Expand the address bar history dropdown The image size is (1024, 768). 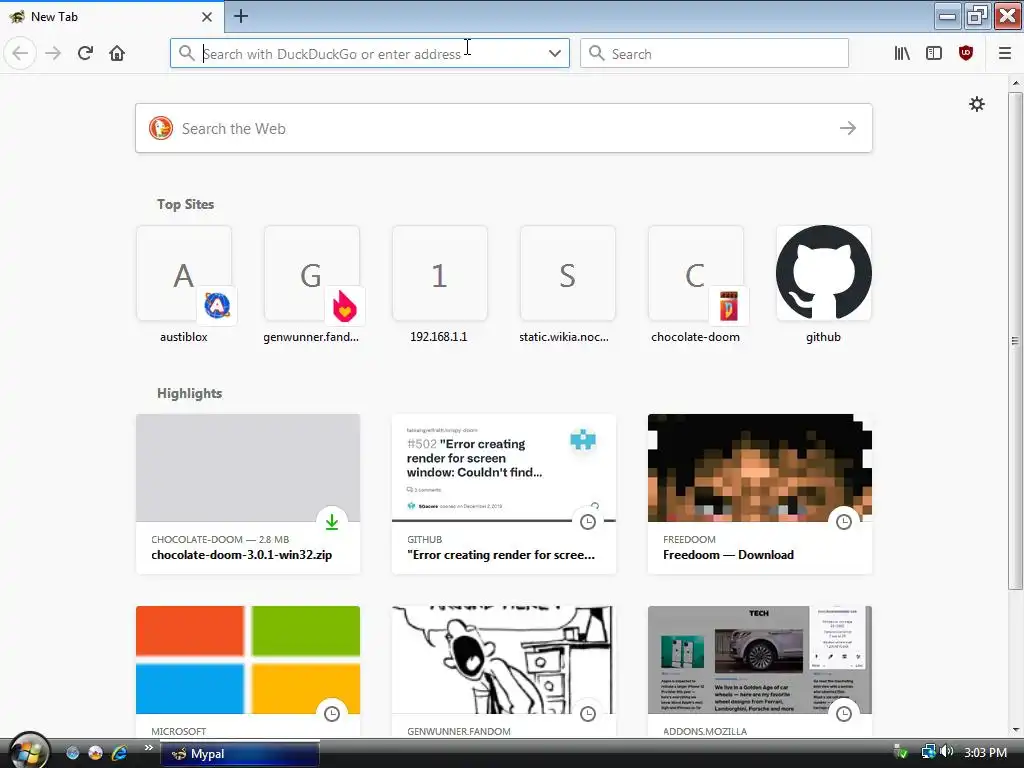554,54
